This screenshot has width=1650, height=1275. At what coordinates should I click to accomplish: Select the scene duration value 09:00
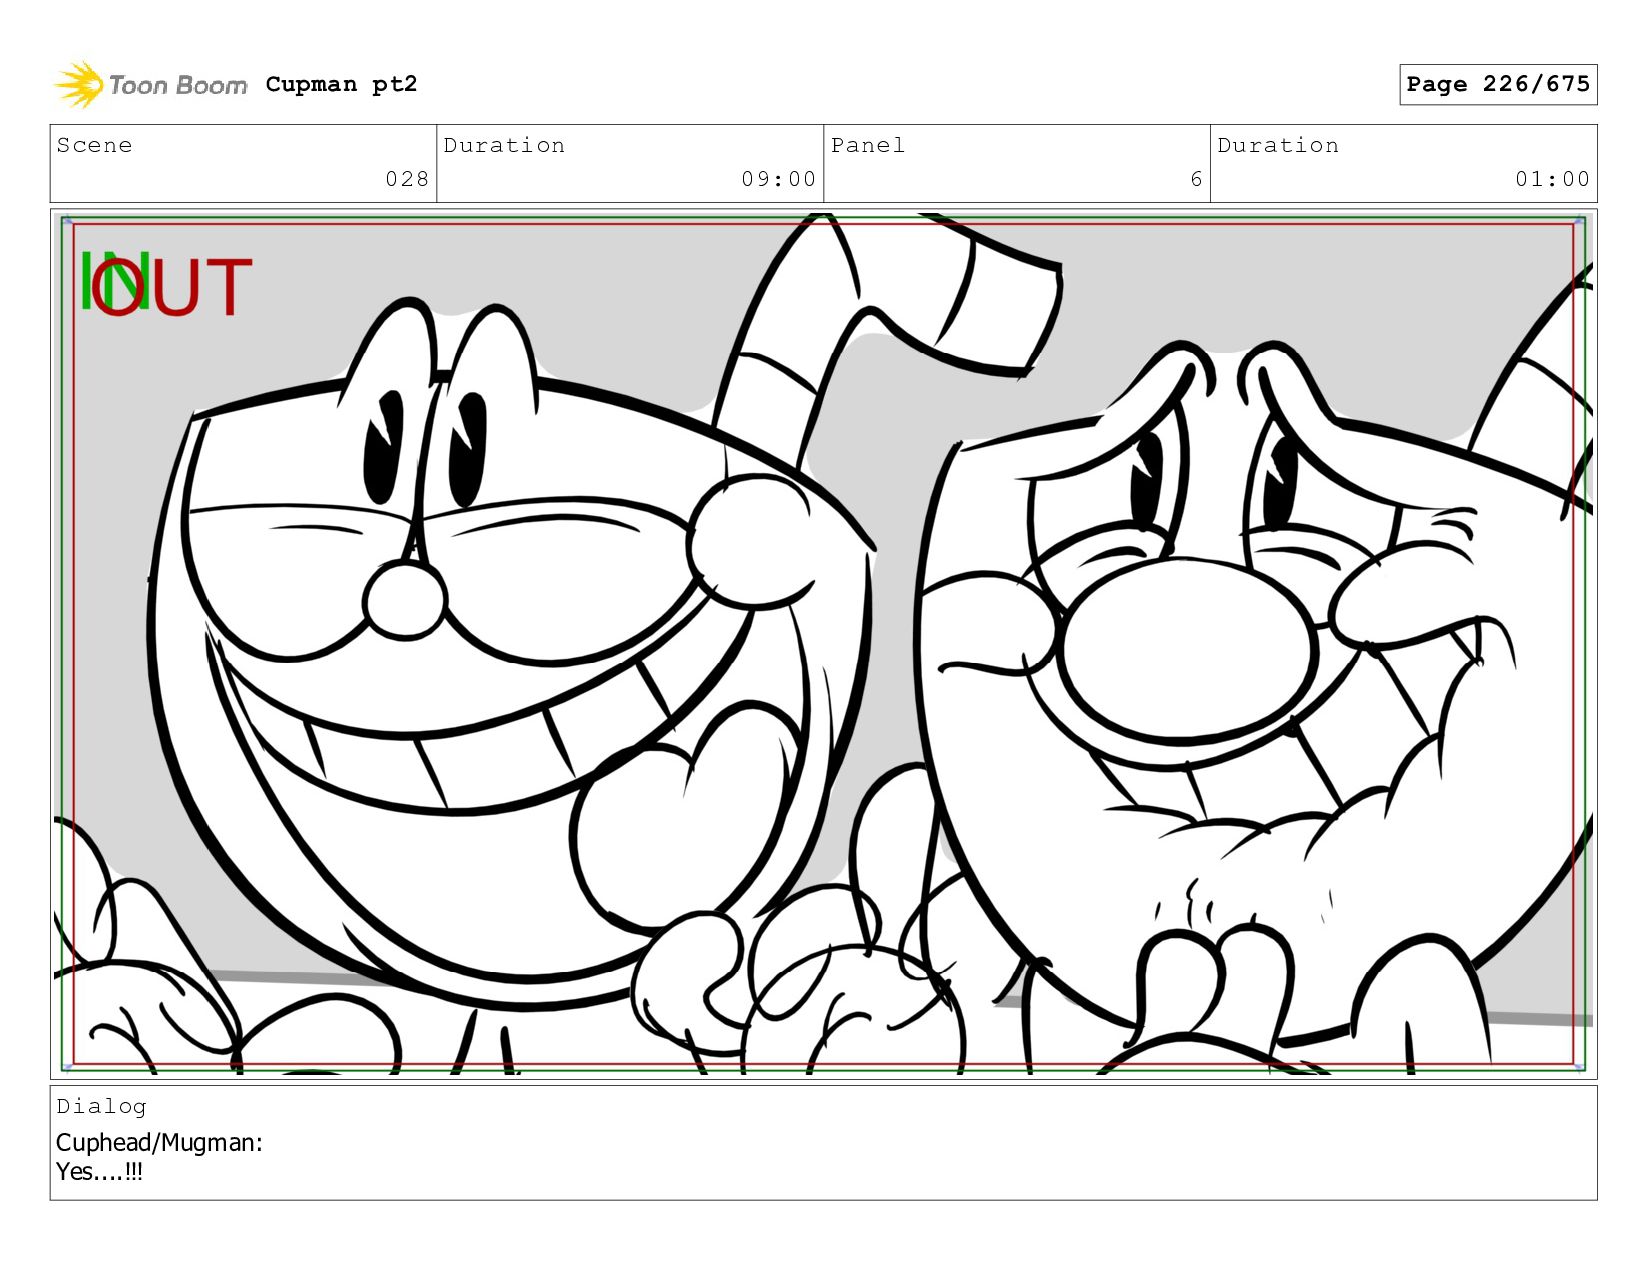click(x=779, y=179)
